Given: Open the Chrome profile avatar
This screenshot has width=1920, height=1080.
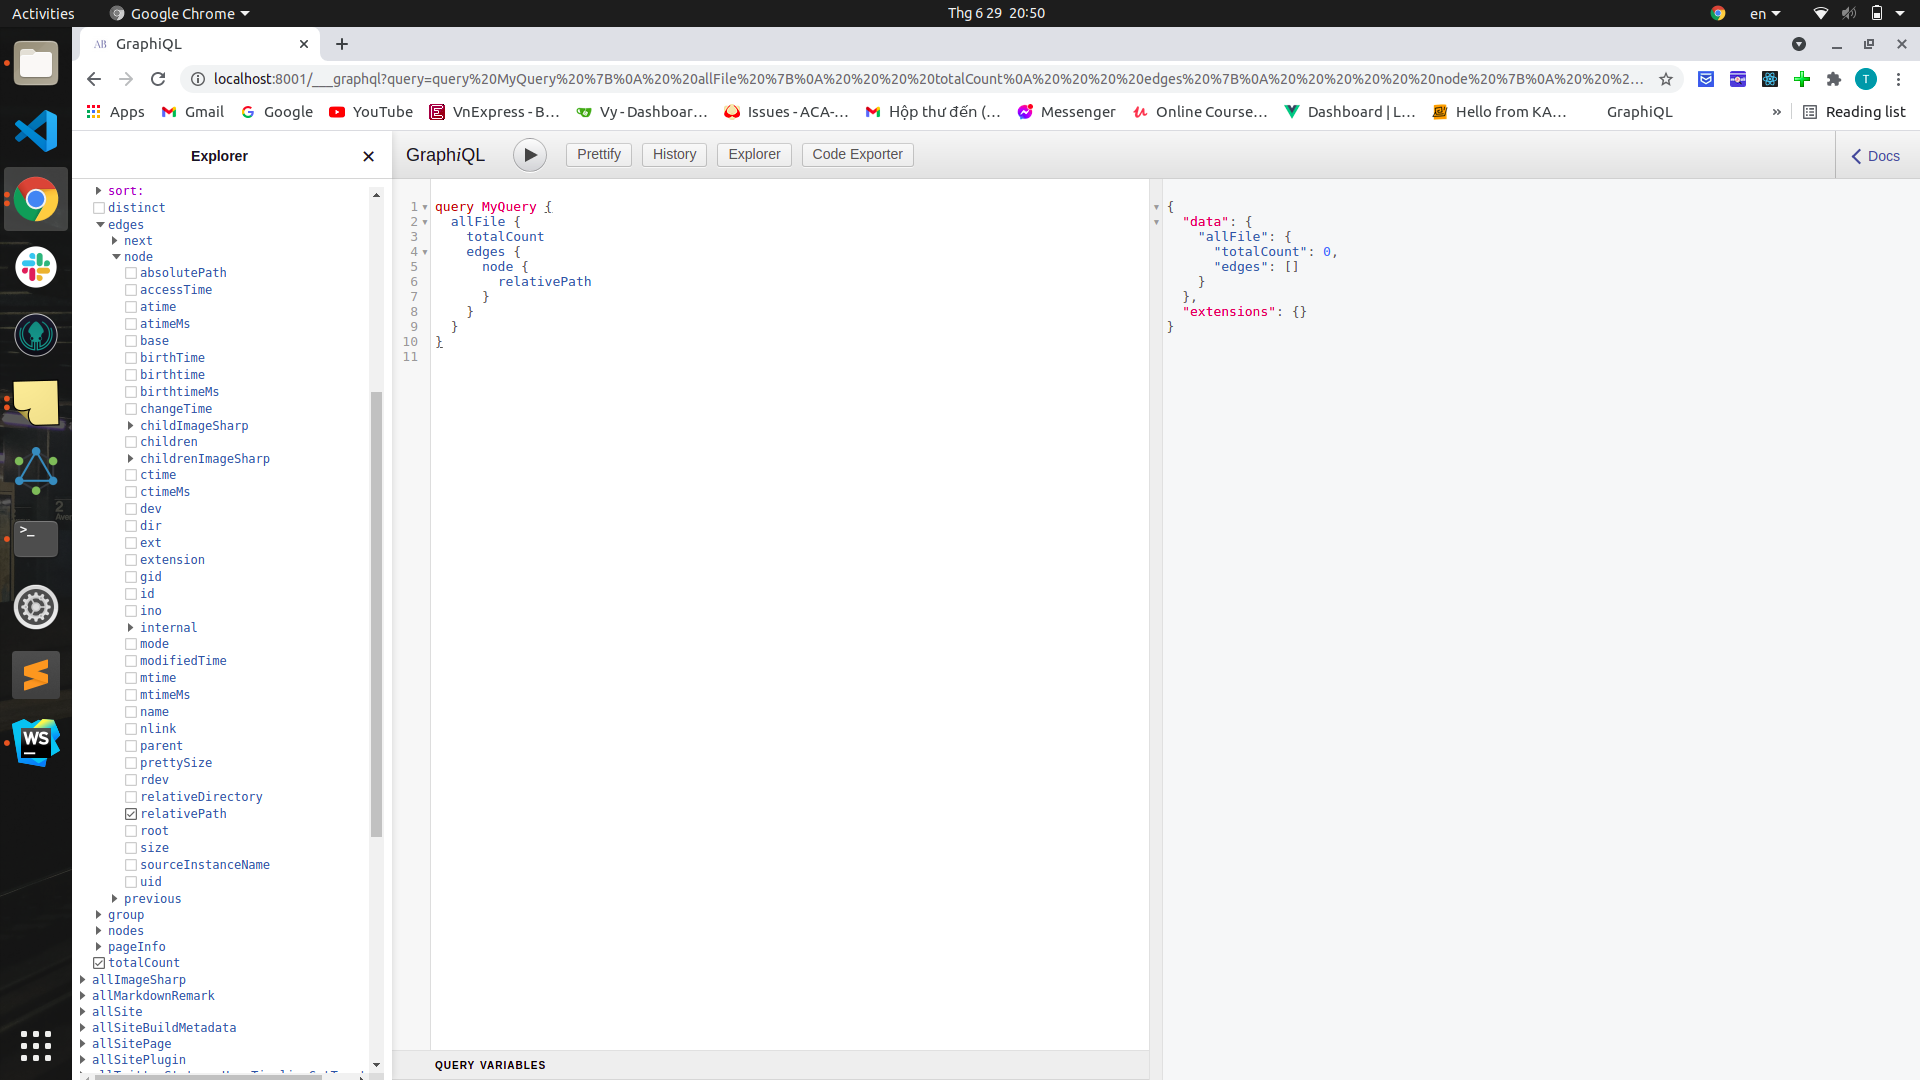Looking at the screenshot, I should [x=1866, y=79].
